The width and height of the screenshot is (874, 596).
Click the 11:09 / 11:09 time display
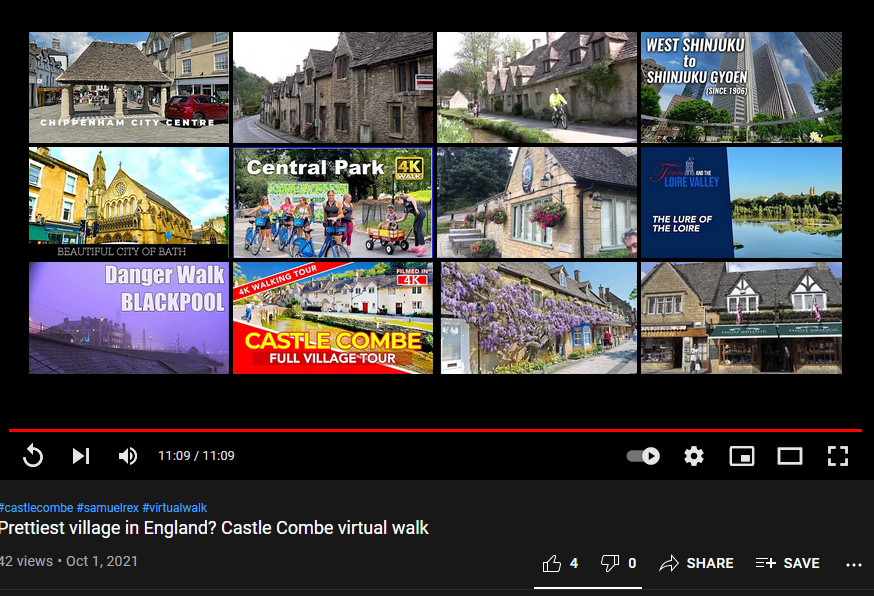196,456
